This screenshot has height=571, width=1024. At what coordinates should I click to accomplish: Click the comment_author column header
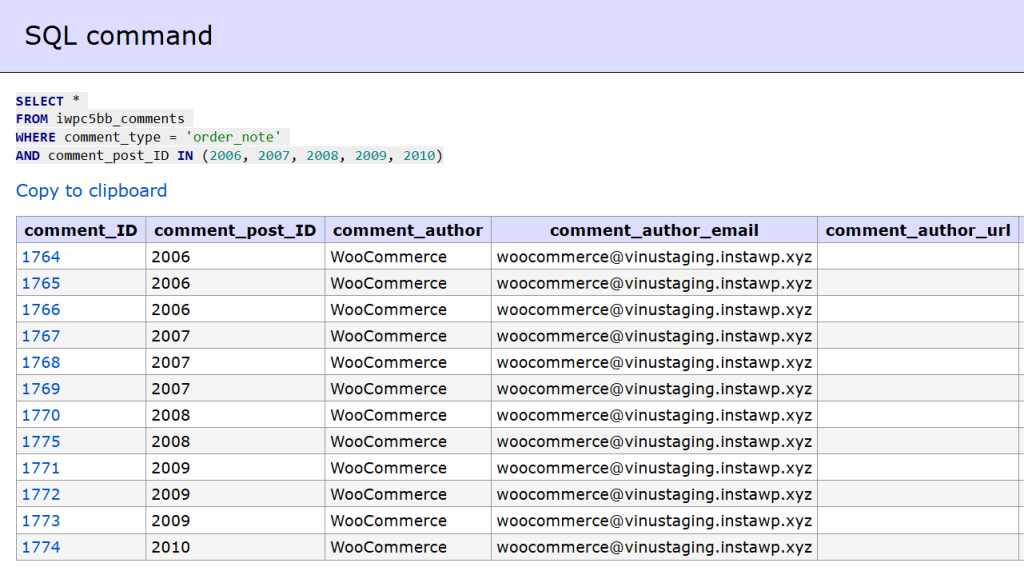(408, 230)
